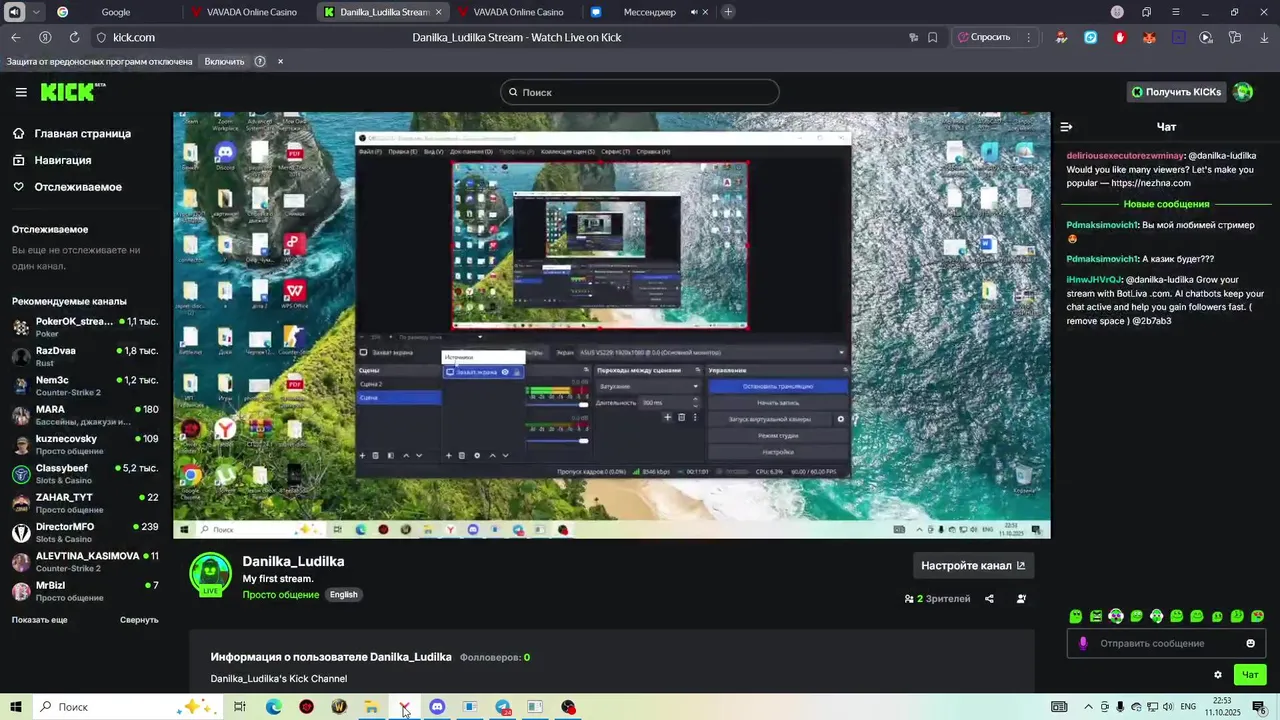Open a new browser tab
Viewport: 1280px width, 720px height.
(x=728, y=12)
